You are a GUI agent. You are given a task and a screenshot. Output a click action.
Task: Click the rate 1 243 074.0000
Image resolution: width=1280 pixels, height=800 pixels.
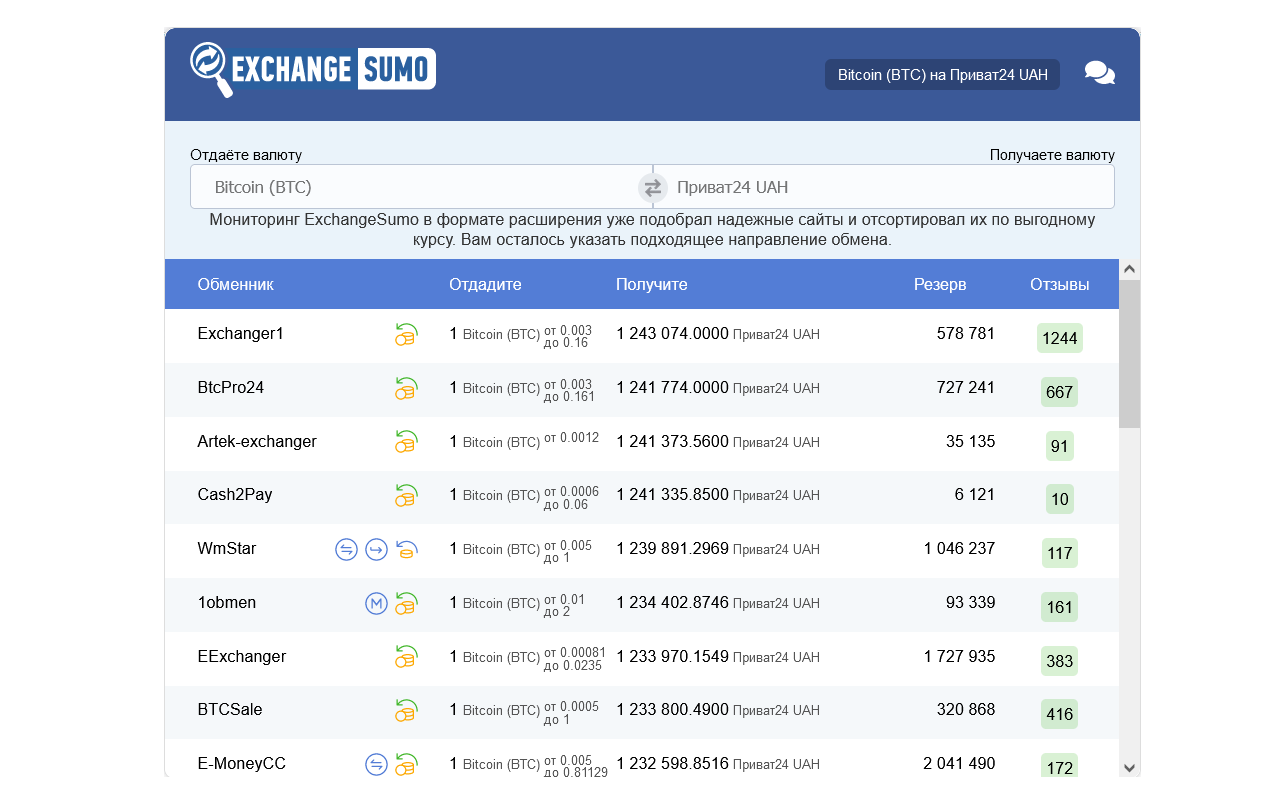672,334
